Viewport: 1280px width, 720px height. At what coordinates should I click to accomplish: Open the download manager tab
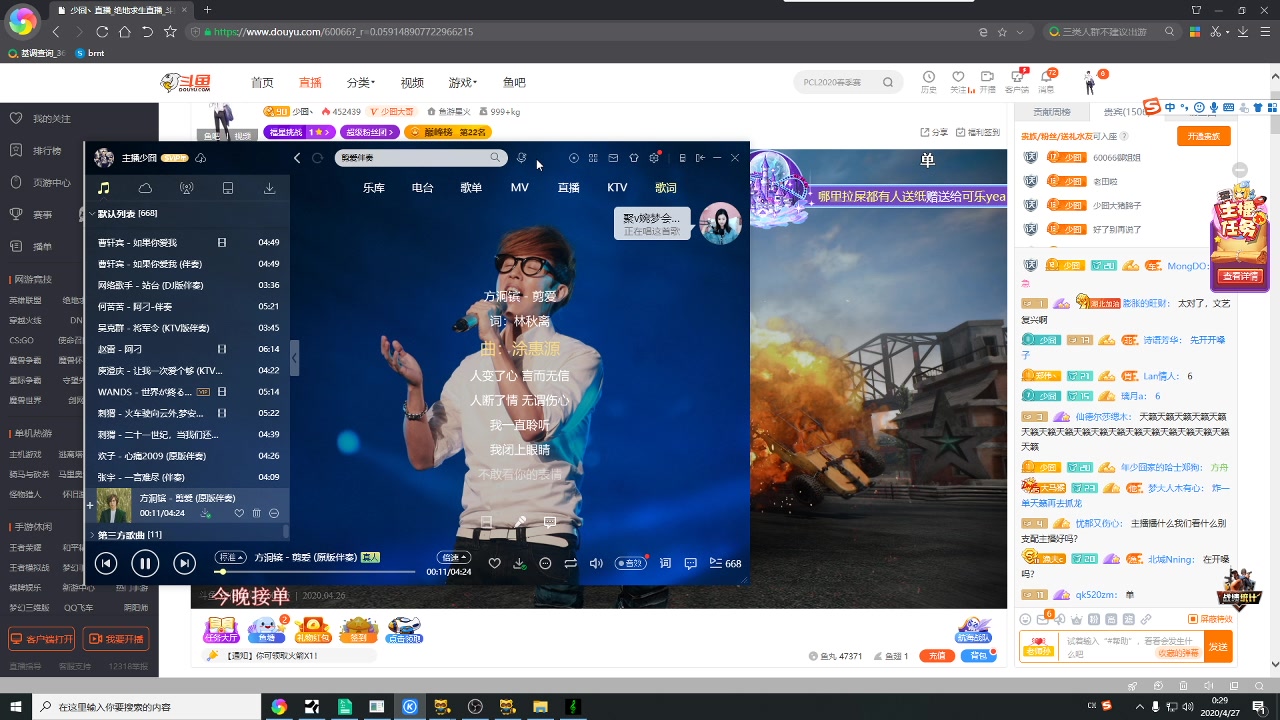coord(269,188)
